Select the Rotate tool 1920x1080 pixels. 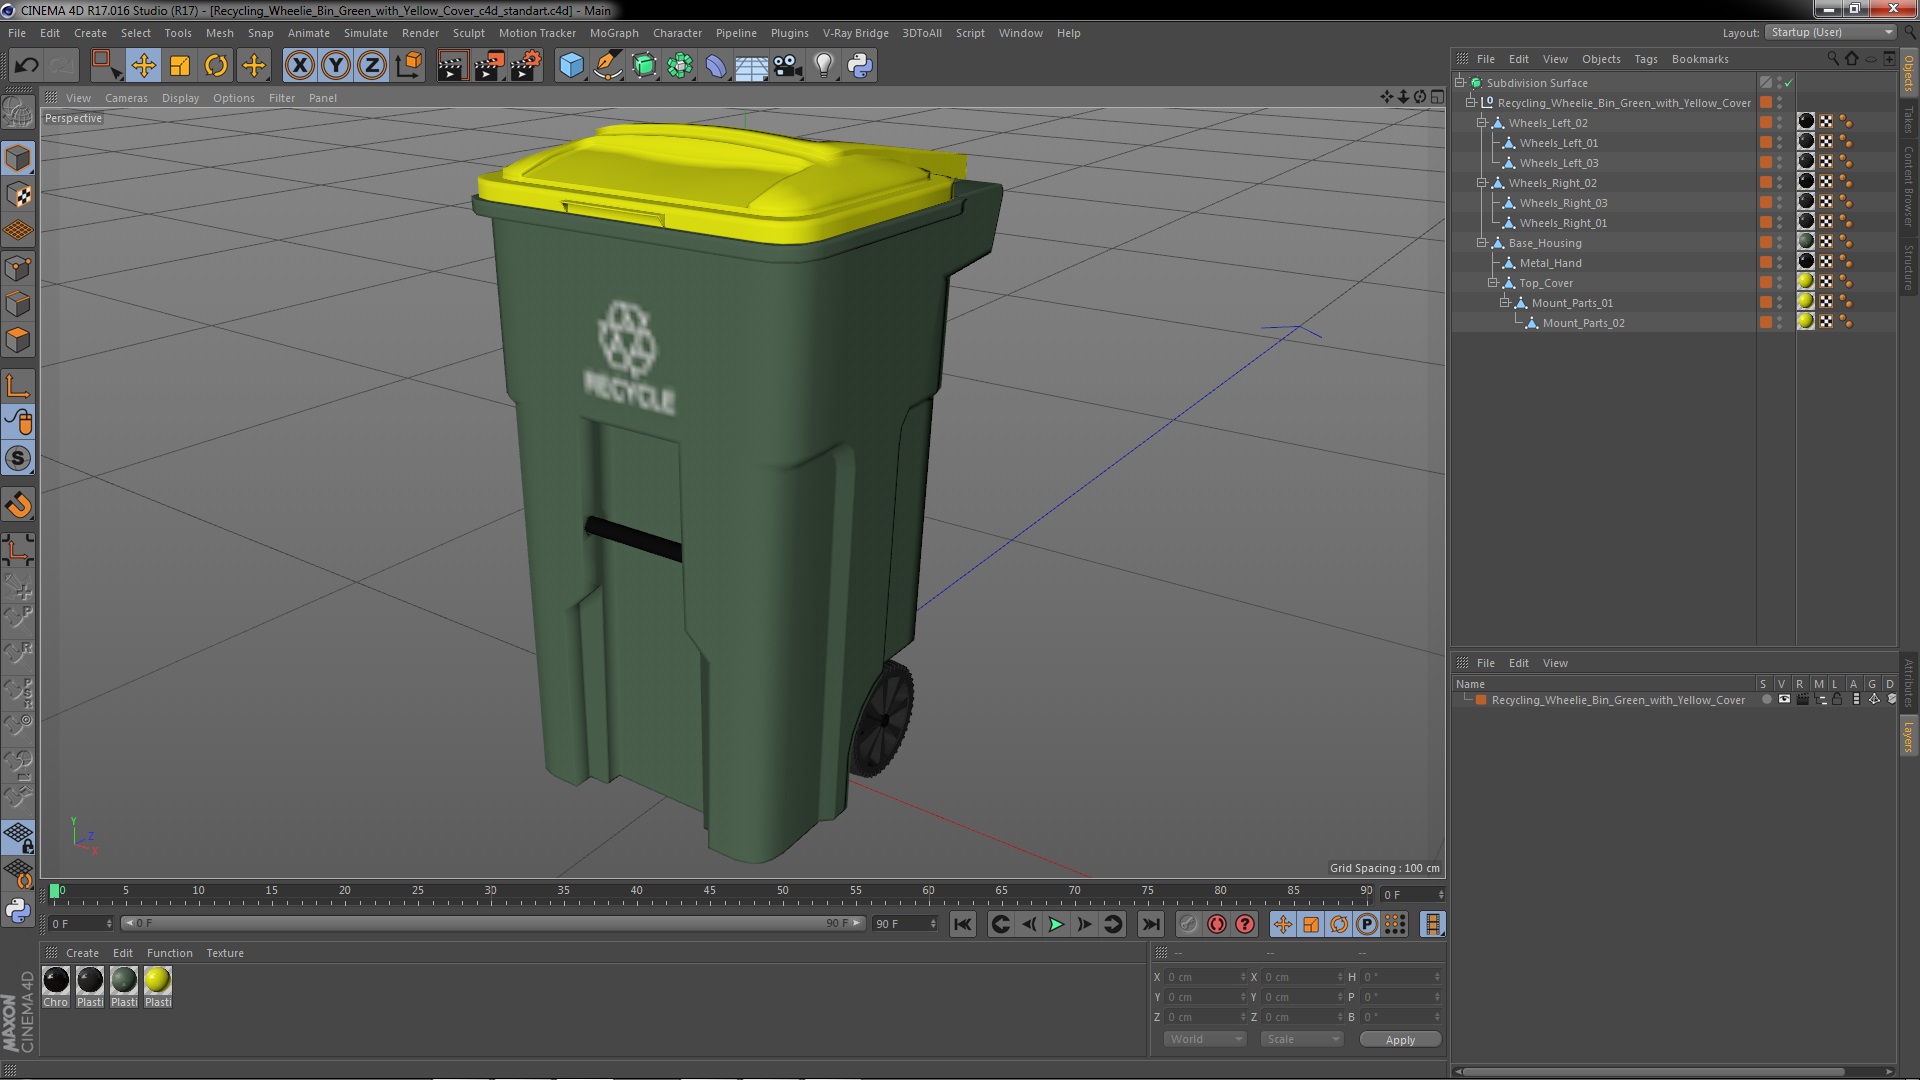[x=216, y=66]
